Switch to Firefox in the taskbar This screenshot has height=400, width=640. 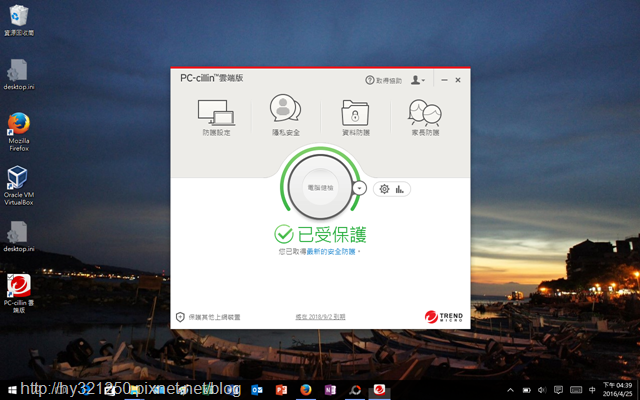pyautogui.click(x=306, y=390)
